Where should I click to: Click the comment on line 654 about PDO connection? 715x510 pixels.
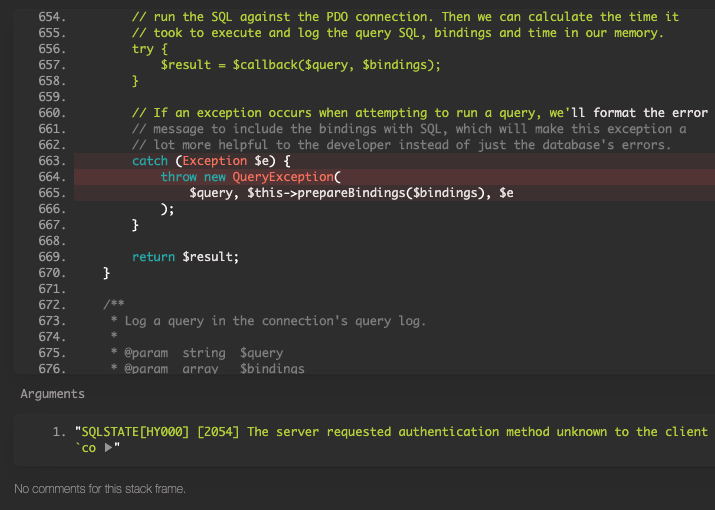405,17
